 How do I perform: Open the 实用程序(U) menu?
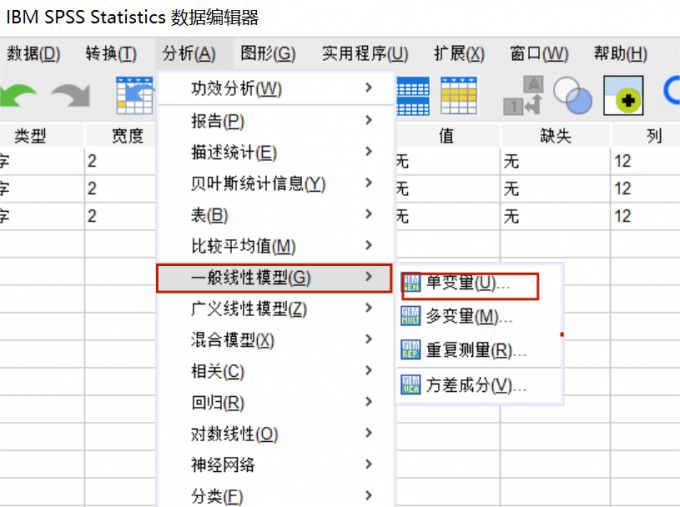(365, 54)
